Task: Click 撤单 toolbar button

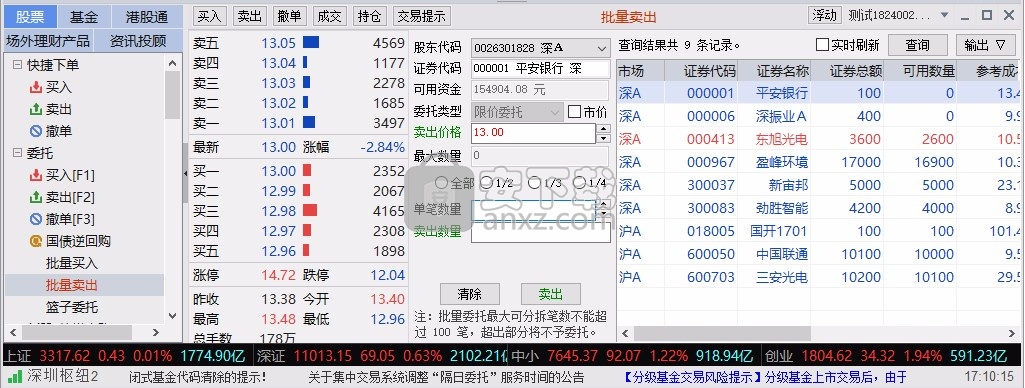Action: [289, 16]
